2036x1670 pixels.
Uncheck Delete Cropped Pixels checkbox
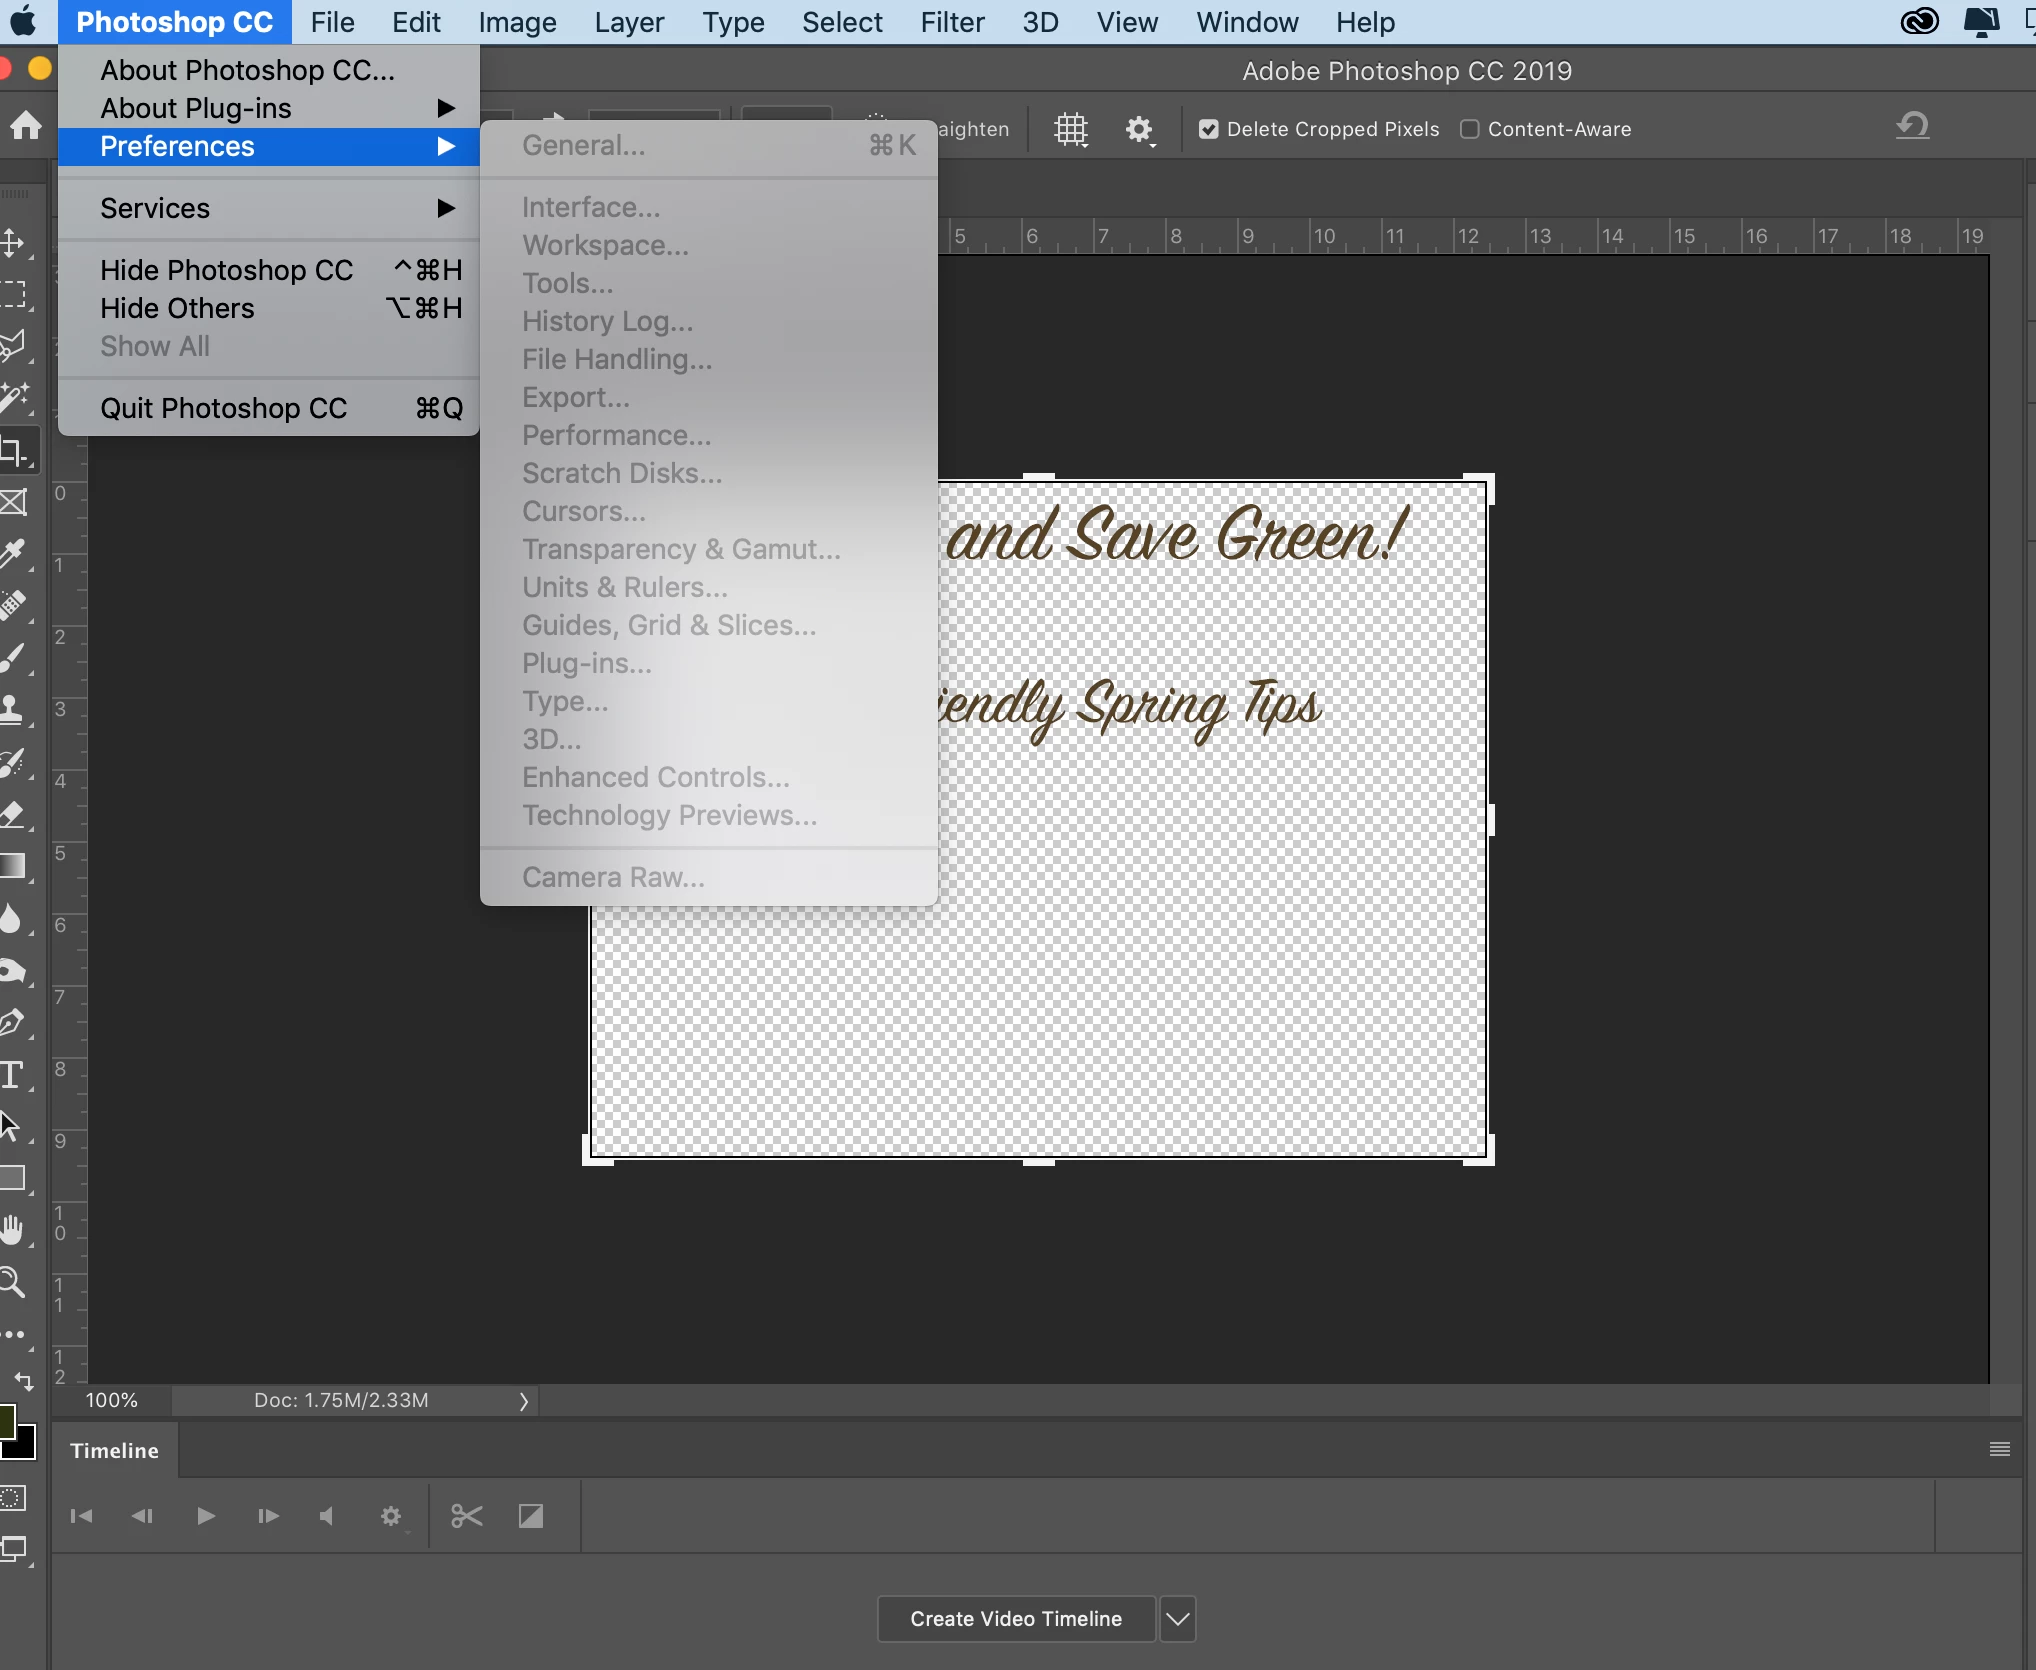coord(1208,129)
